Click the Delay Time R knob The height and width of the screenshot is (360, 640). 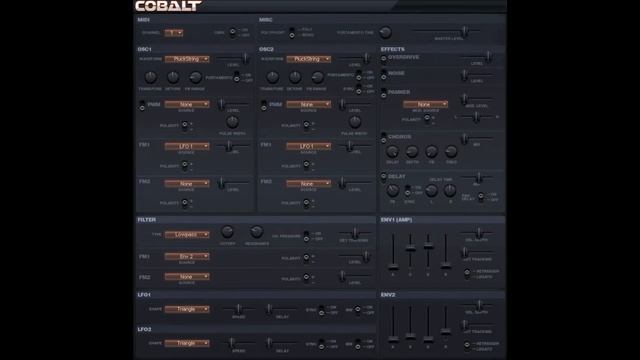pos(450,190)
